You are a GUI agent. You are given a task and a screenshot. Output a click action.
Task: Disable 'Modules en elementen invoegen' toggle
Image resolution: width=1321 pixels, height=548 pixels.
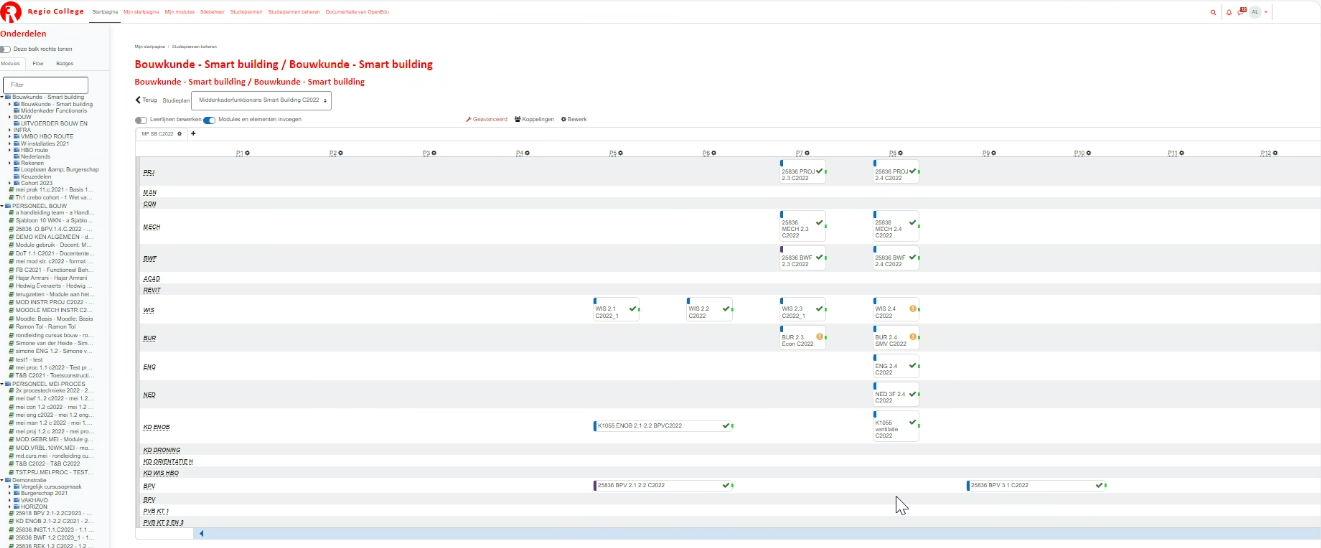coord(209,119)
